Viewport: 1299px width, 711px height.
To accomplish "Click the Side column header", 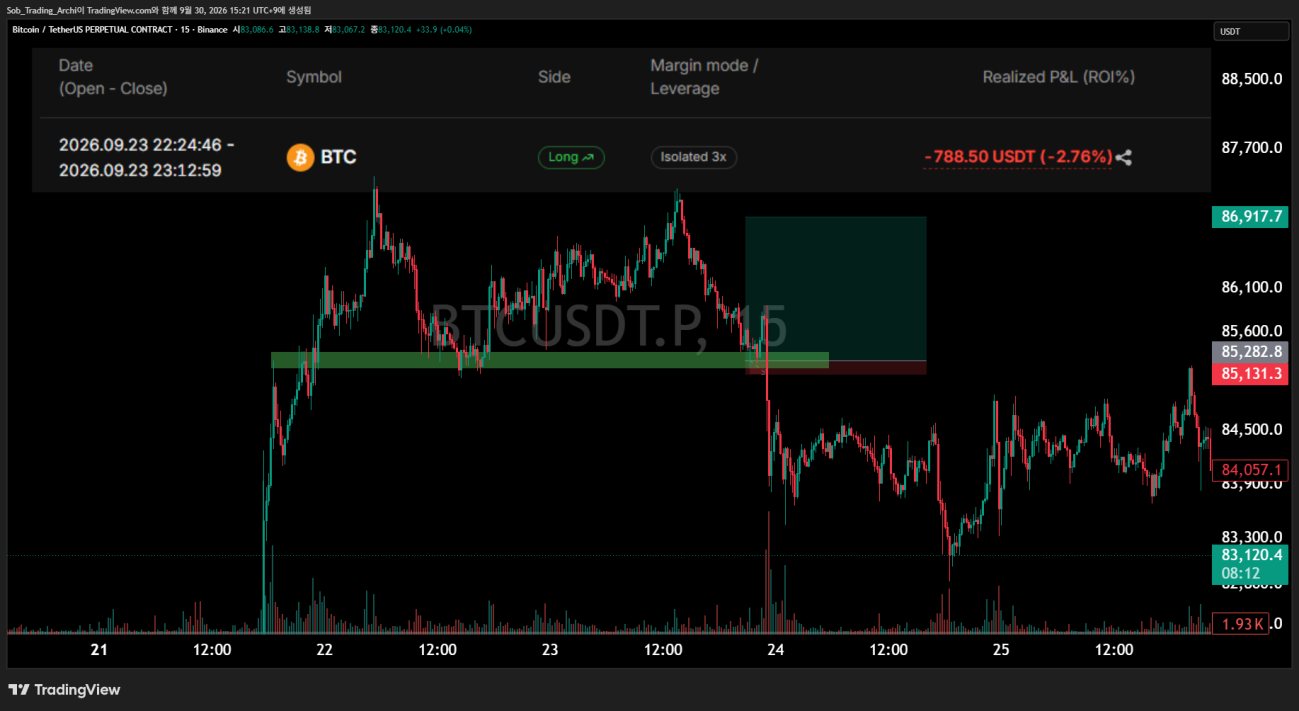I will (554, 77).
